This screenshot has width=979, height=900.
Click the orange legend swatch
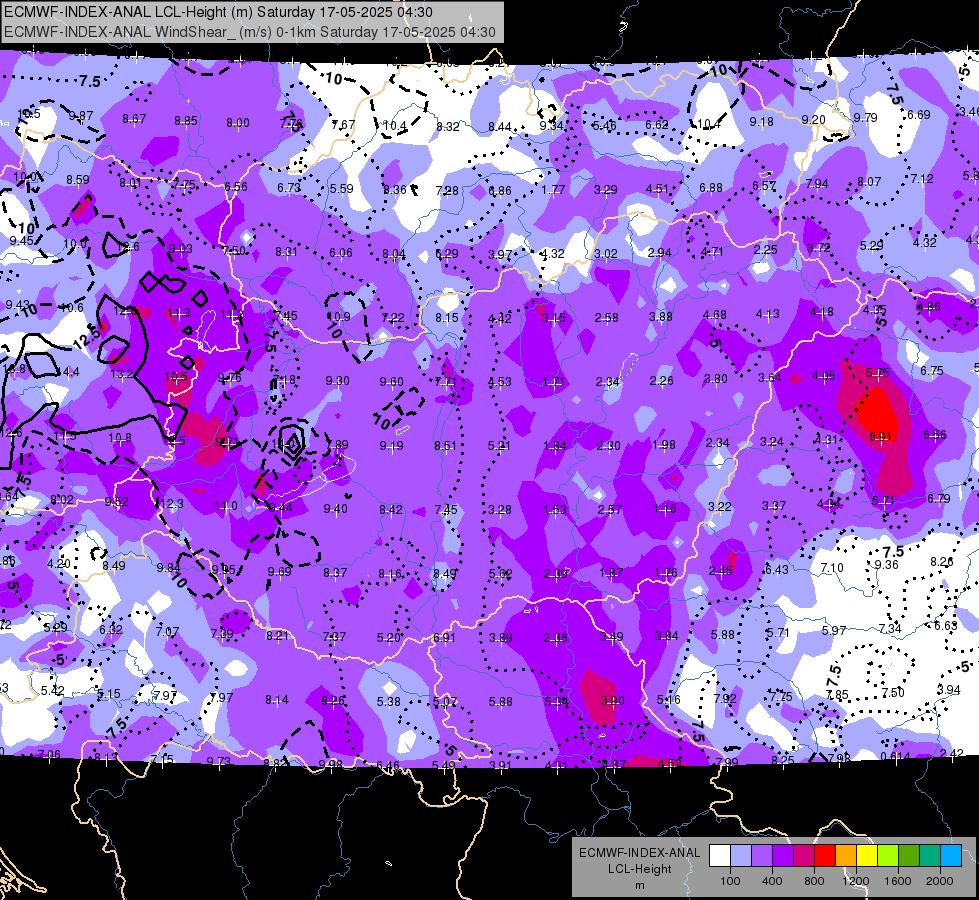846,856
